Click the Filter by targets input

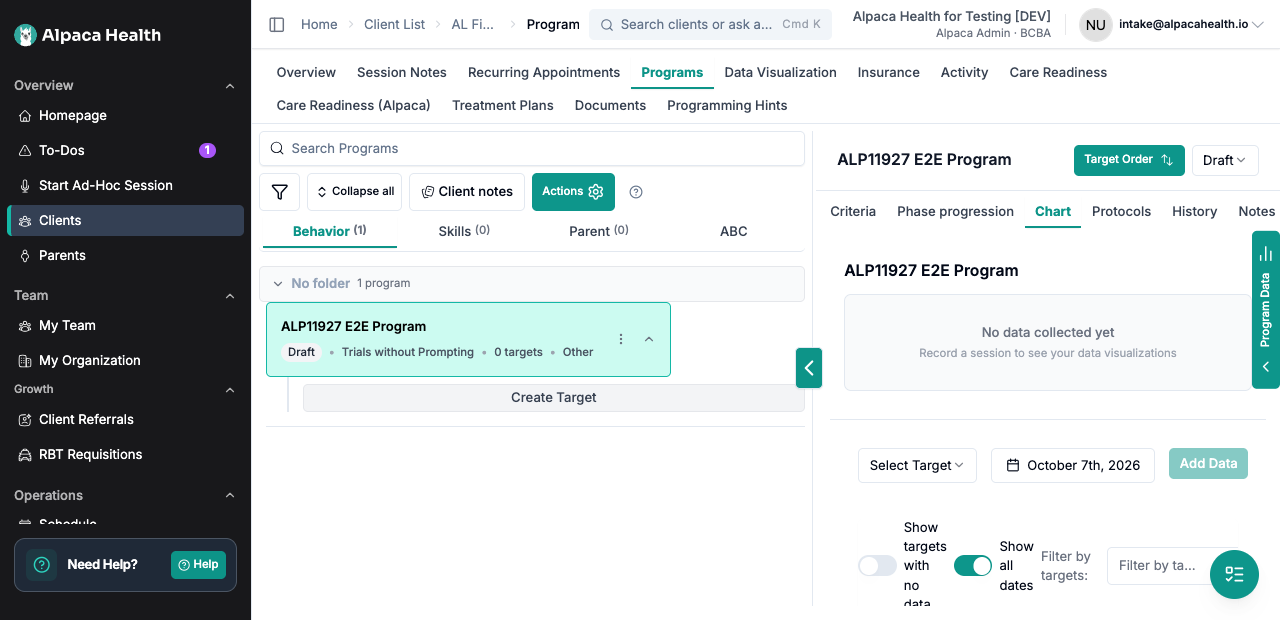click(x=1165, y=566)
